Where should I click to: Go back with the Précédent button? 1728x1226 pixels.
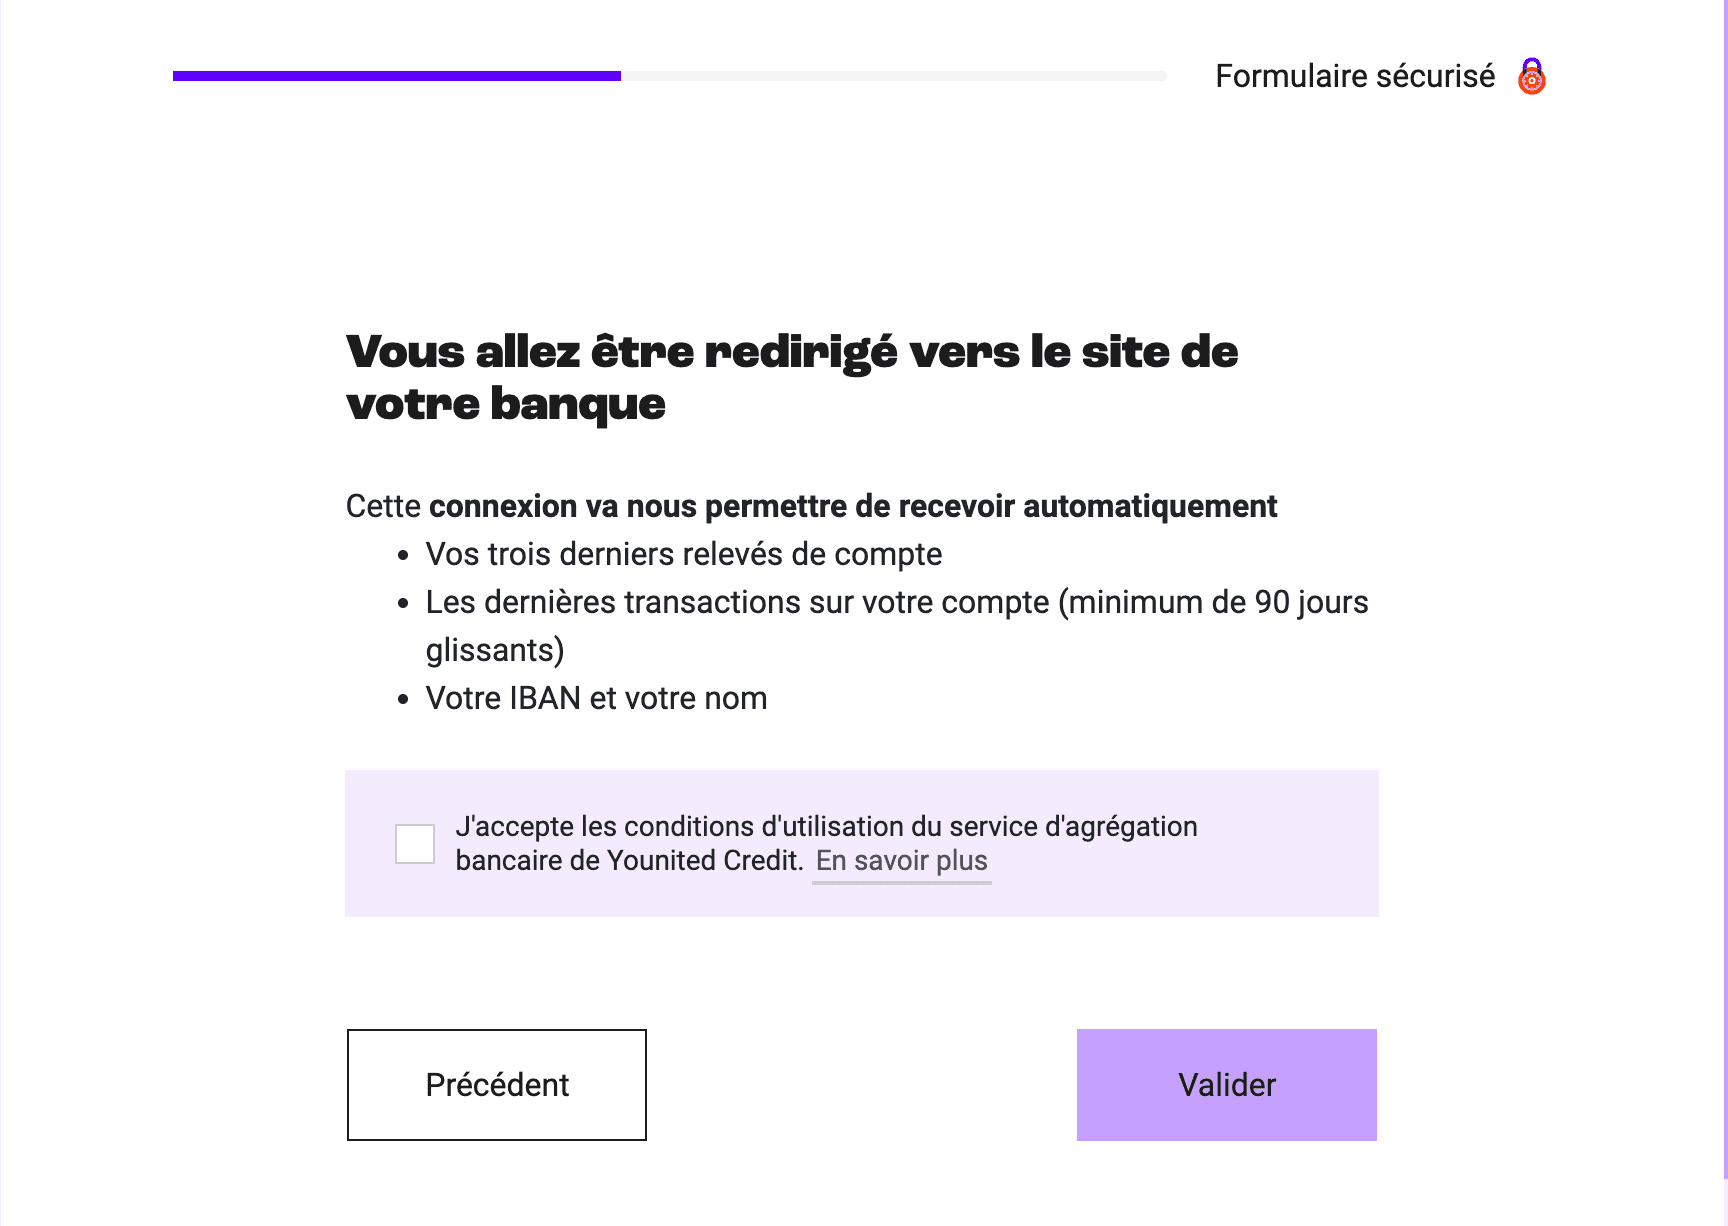(x=497, y=1085)
